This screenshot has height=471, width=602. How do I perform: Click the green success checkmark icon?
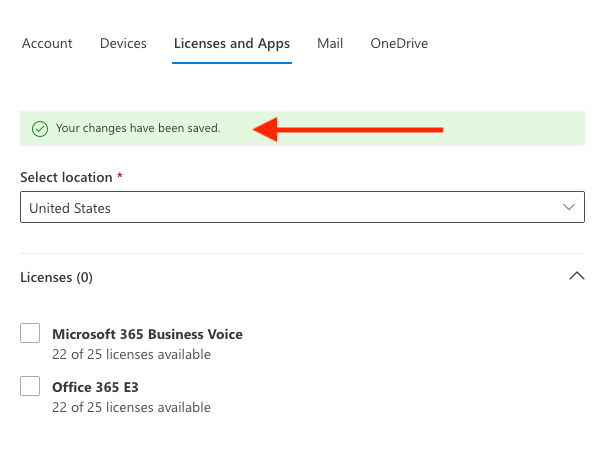coord(40,129)
